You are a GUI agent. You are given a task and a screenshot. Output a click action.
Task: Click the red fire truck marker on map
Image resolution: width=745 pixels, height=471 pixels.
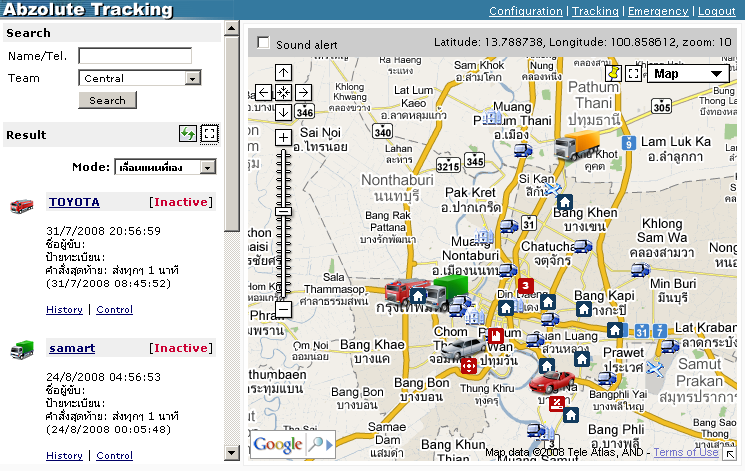403,290
